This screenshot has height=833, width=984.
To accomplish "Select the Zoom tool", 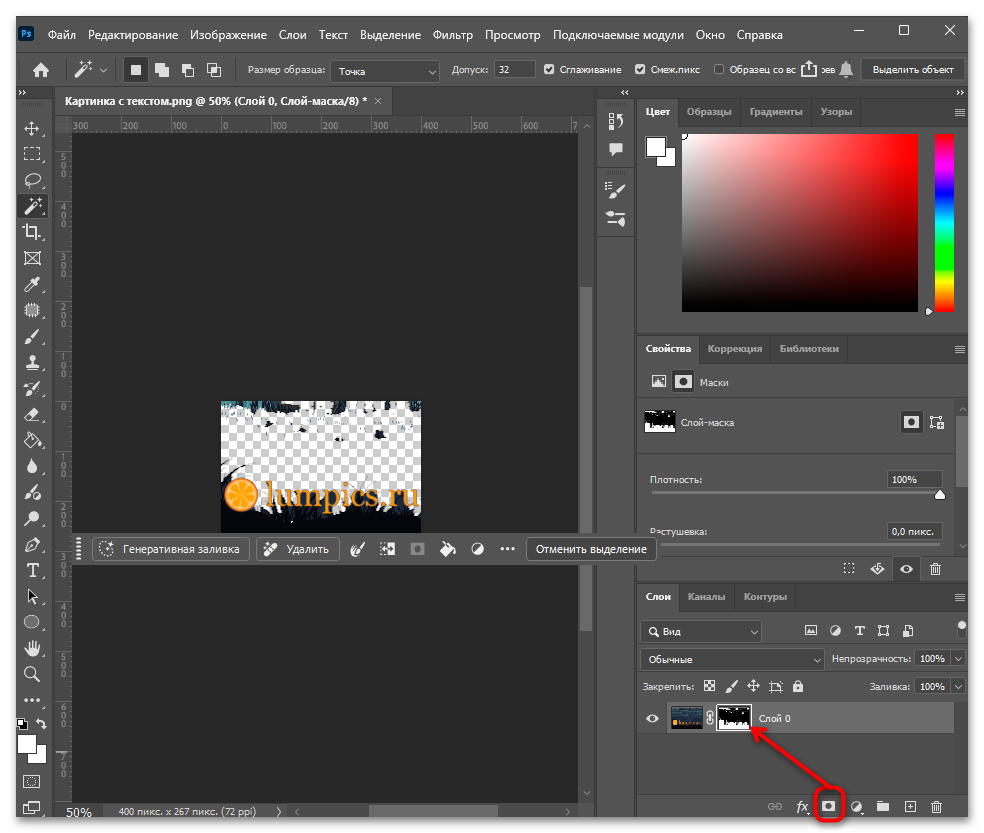I will pyautogui.click(x=32, y=674).
